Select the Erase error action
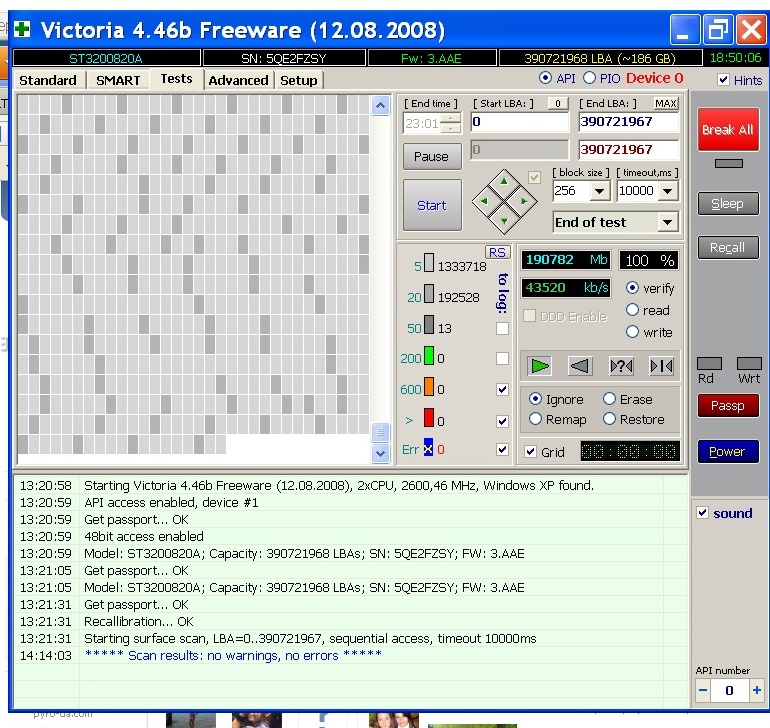This screenshot has height=728, width=770. 609,399
